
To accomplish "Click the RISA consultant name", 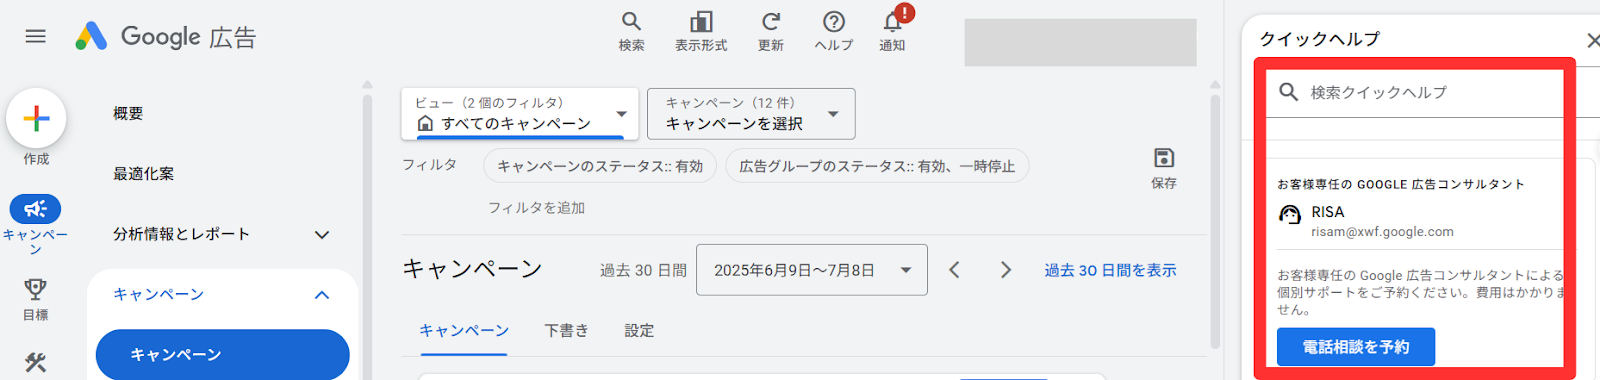I will (1328, 212).
